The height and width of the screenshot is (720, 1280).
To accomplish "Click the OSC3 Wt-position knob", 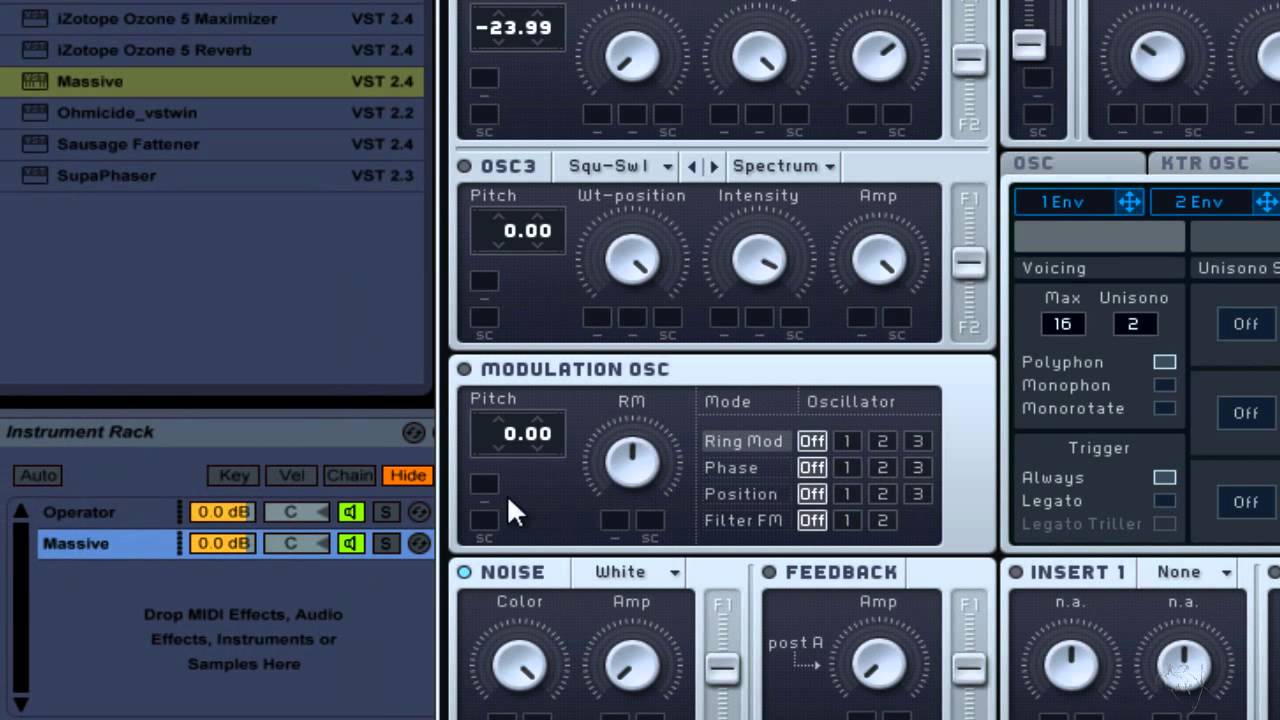I will (632, 261).
